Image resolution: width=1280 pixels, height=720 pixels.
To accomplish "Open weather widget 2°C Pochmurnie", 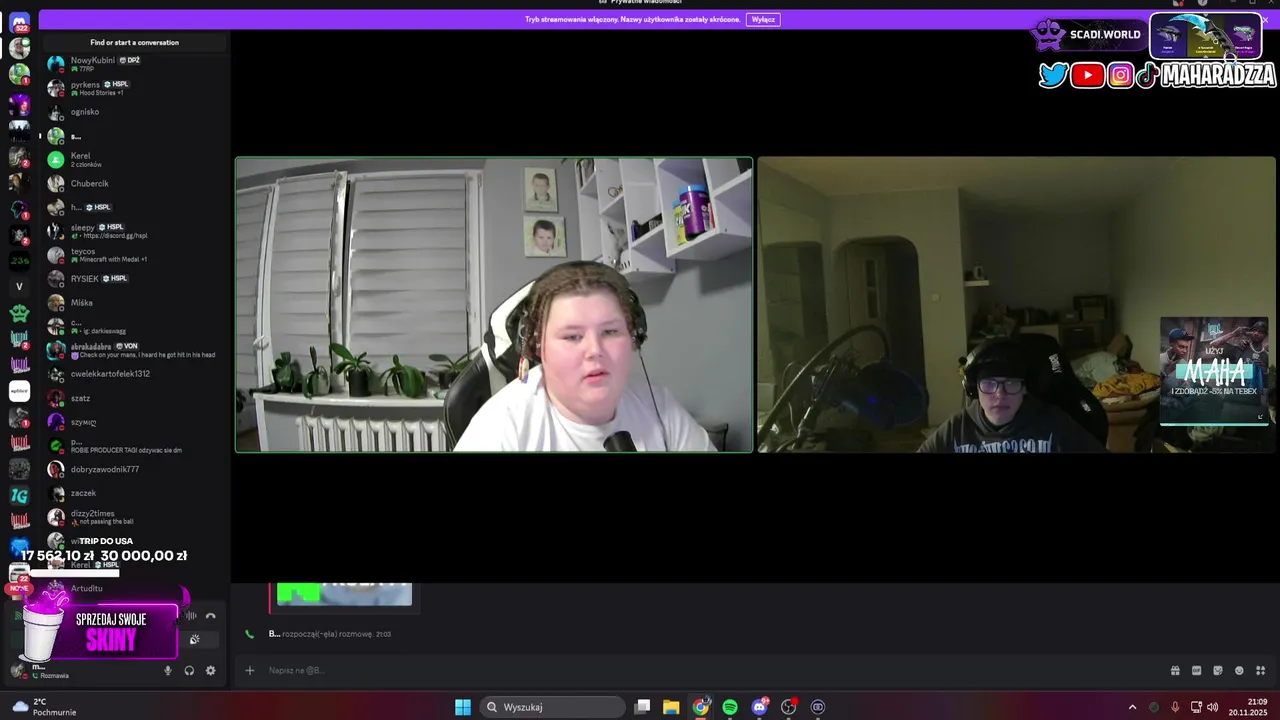I will tap(46, 707).
